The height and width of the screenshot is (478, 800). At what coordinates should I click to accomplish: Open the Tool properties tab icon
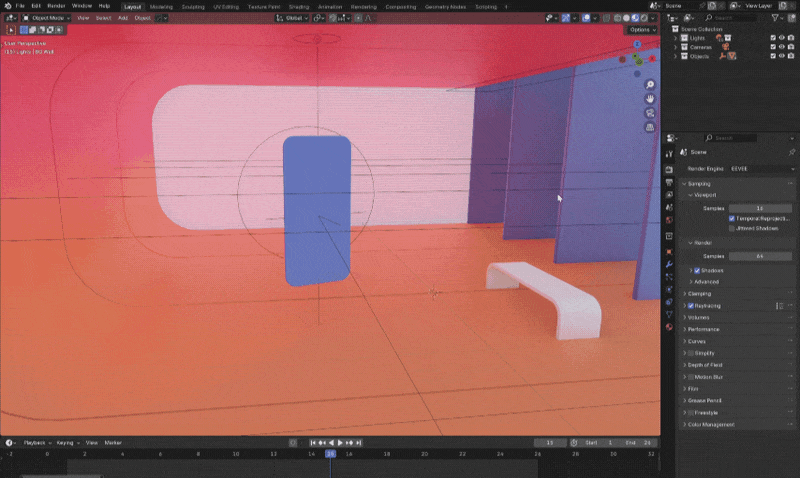(x=669, y=152)
